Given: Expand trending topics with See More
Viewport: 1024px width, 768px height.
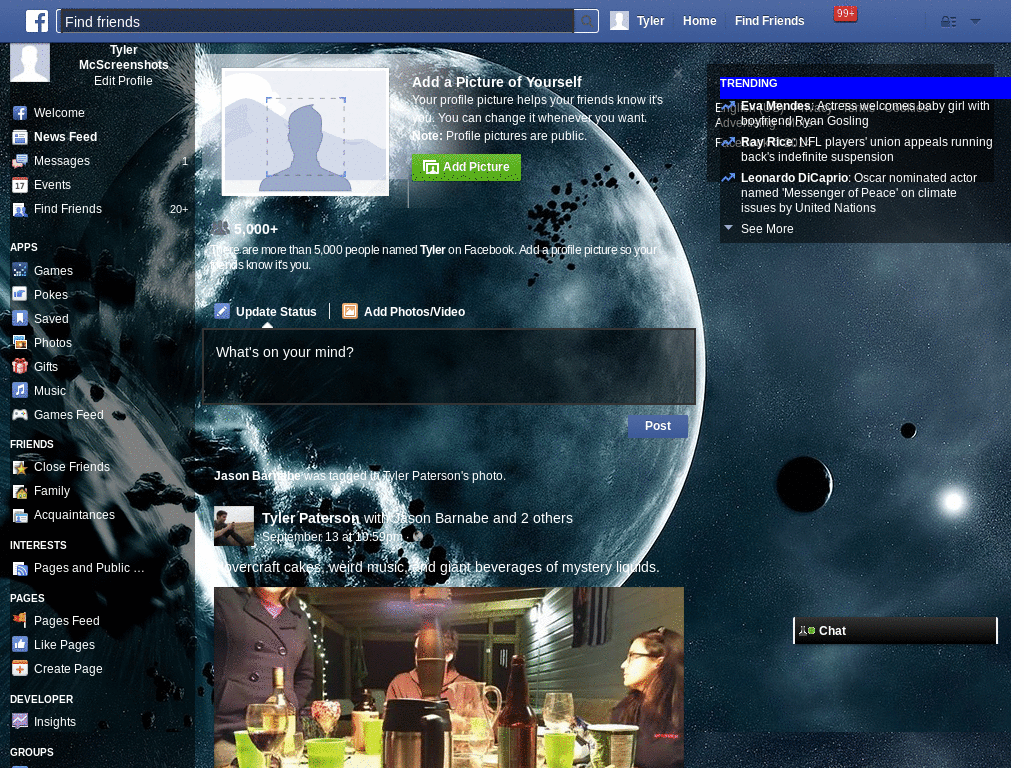Looking at the screenshot, I should click(767, 229).
